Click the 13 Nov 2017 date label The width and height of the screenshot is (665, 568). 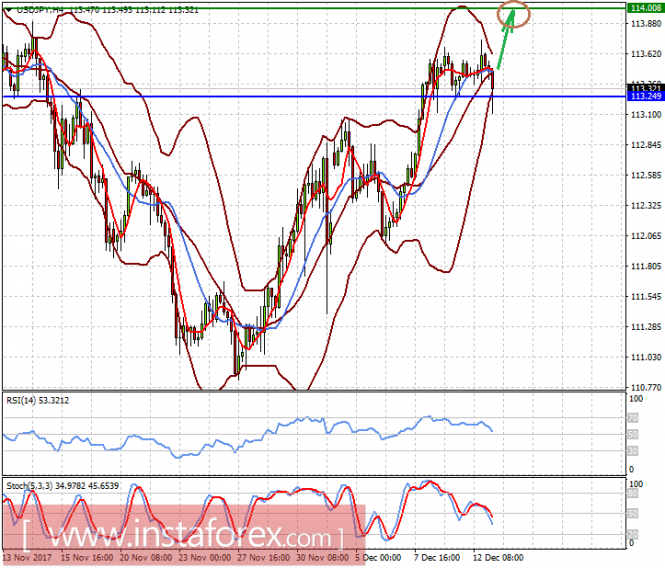coord(27,557)
